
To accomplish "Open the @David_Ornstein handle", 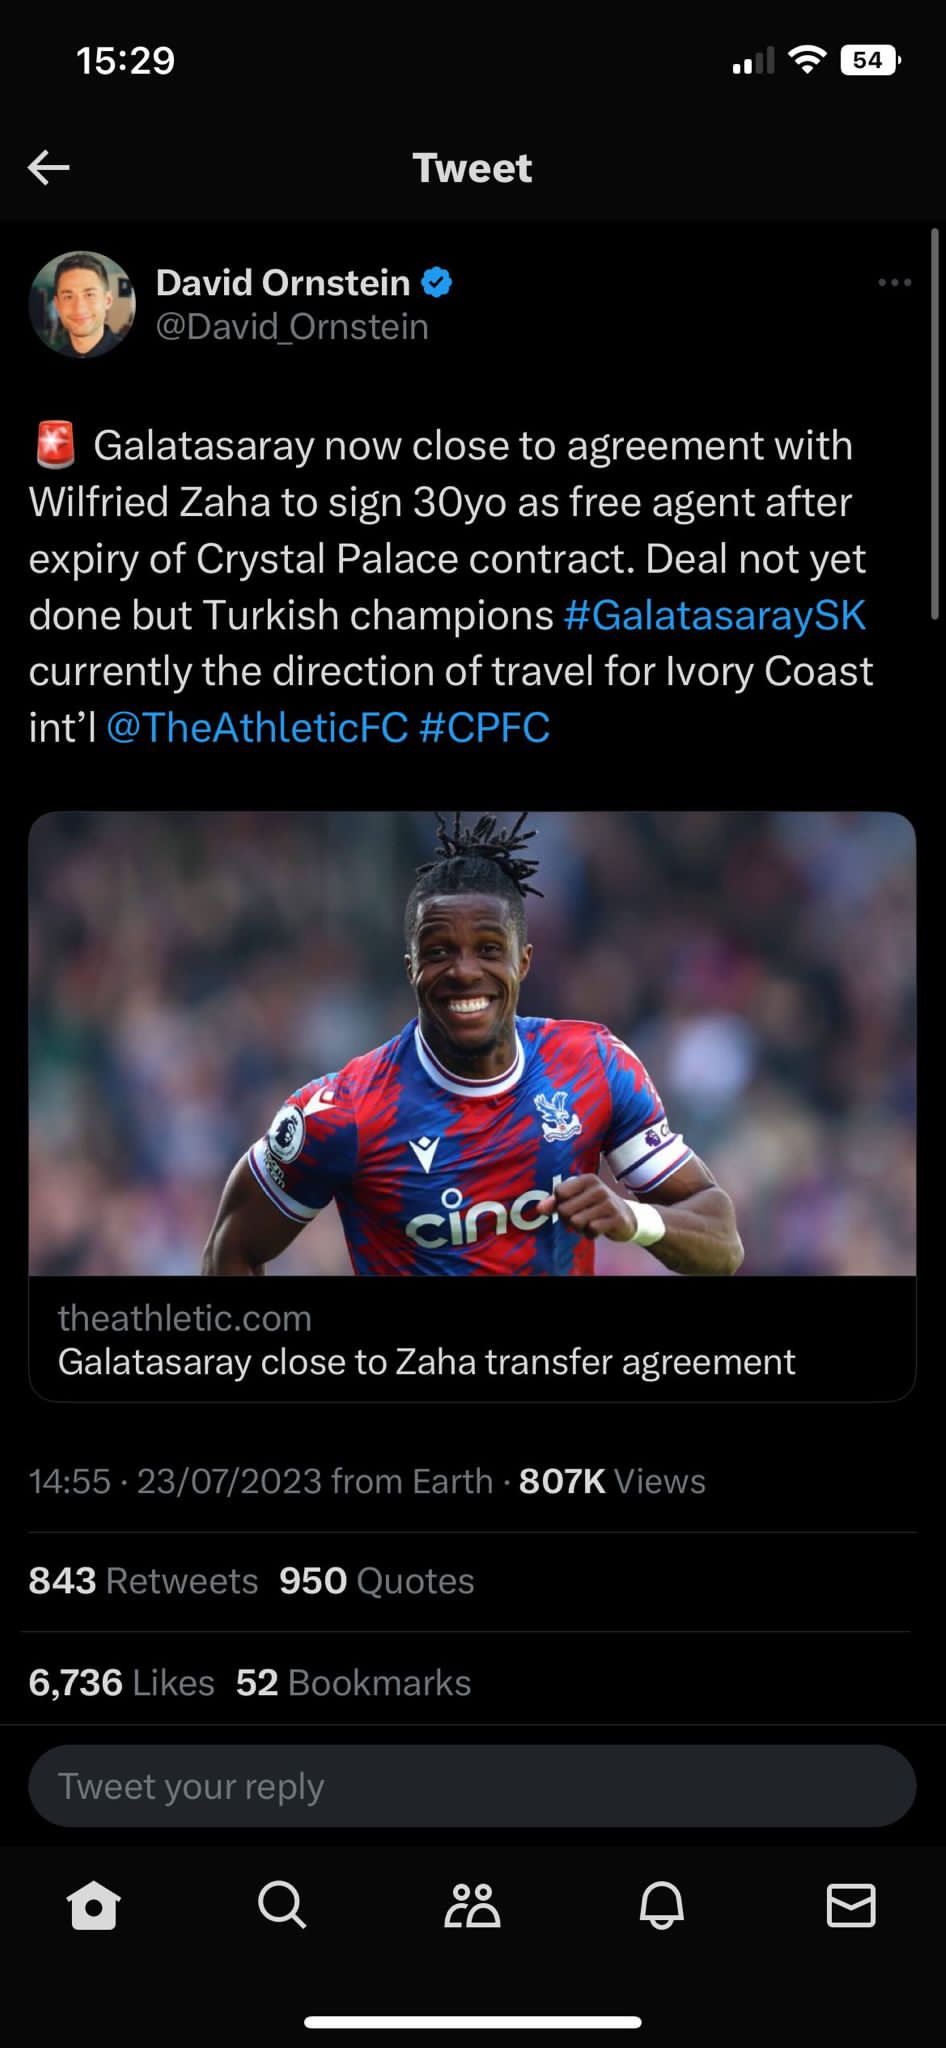I will (292, 327).
